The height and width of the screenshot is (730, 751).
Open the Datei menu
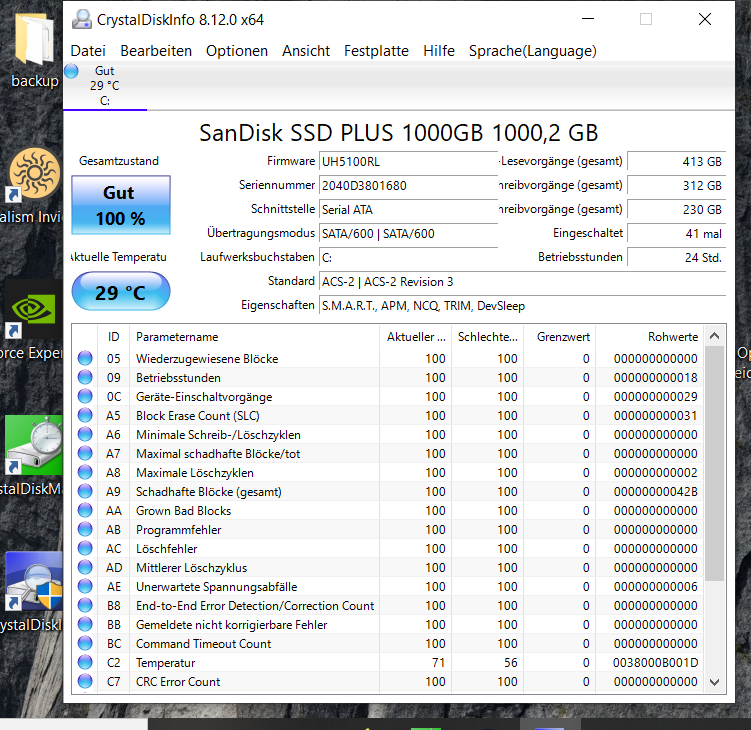point(88,51)
